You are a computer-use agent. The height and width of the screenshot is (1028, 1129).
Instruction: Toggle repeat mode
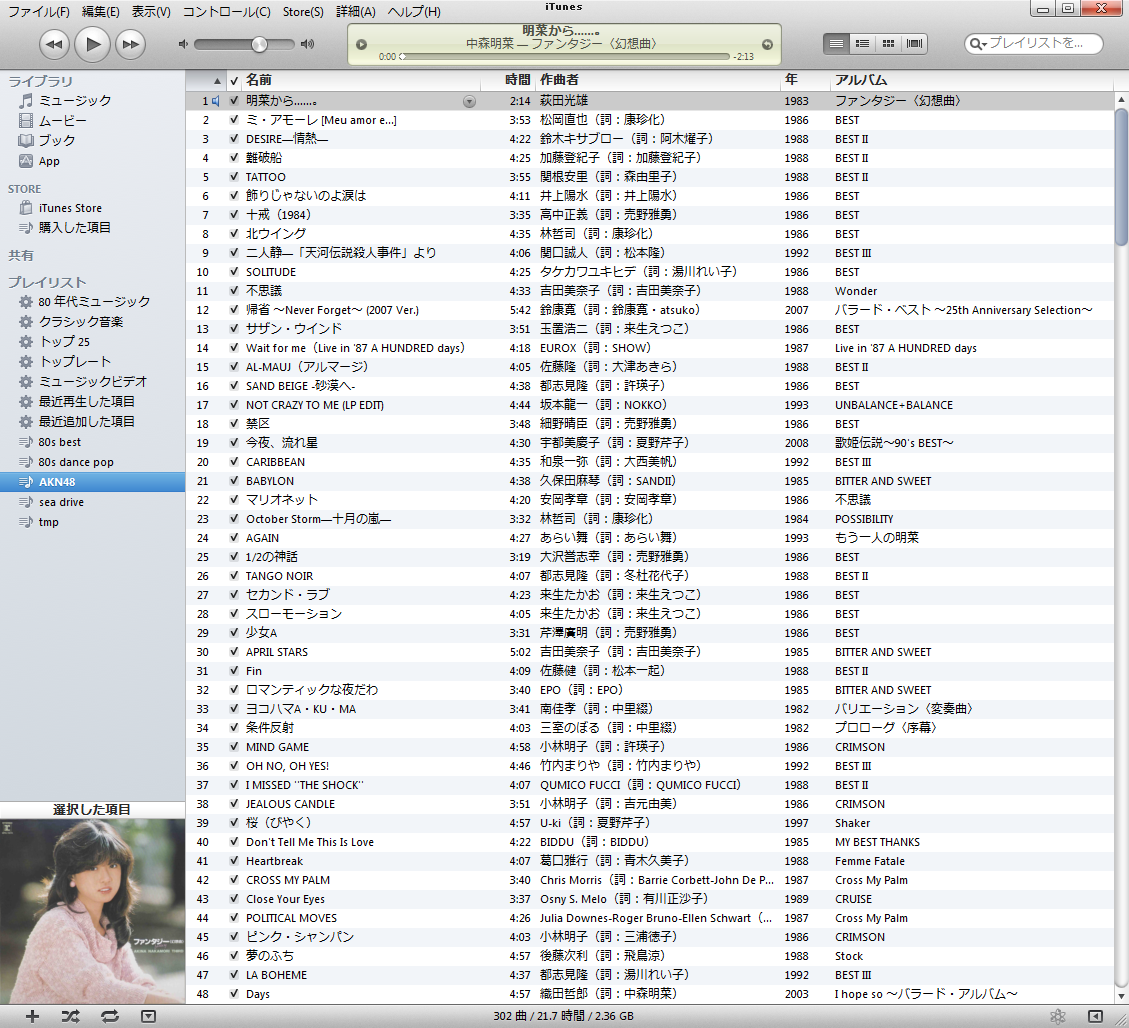tap(109, 1016)
